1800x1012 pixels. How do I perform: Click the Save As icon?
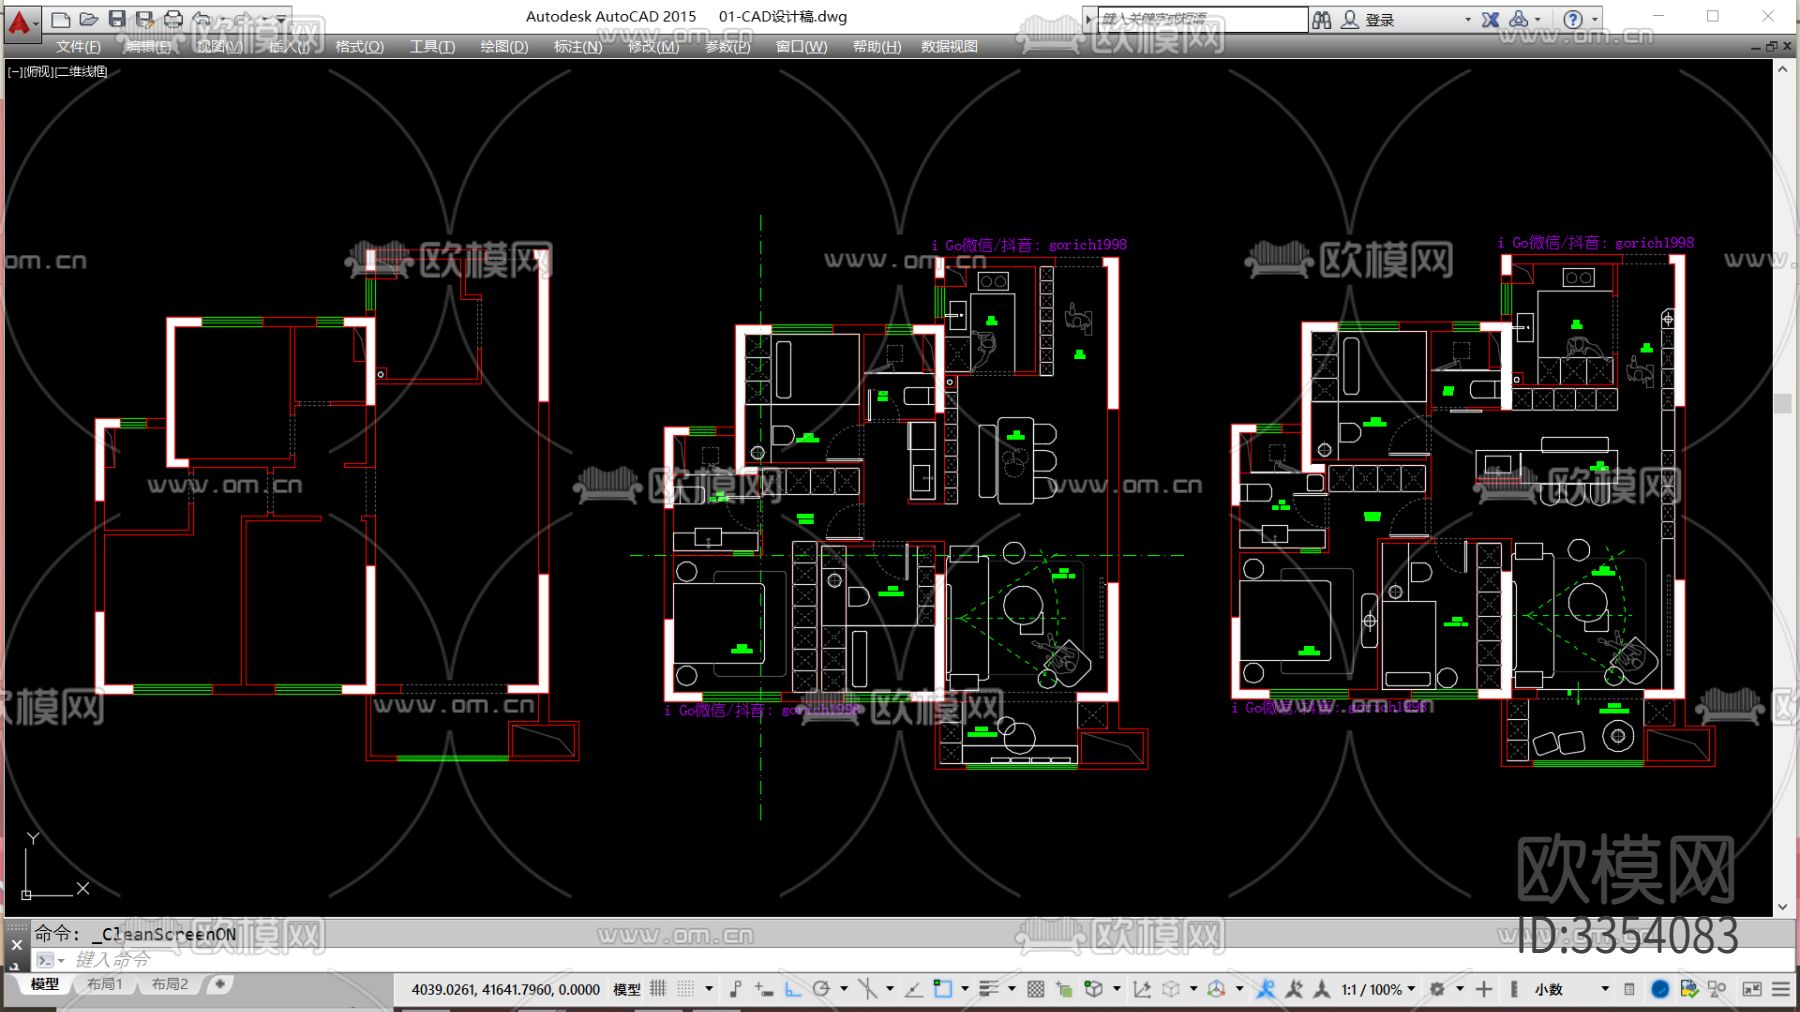click(145, 19)
